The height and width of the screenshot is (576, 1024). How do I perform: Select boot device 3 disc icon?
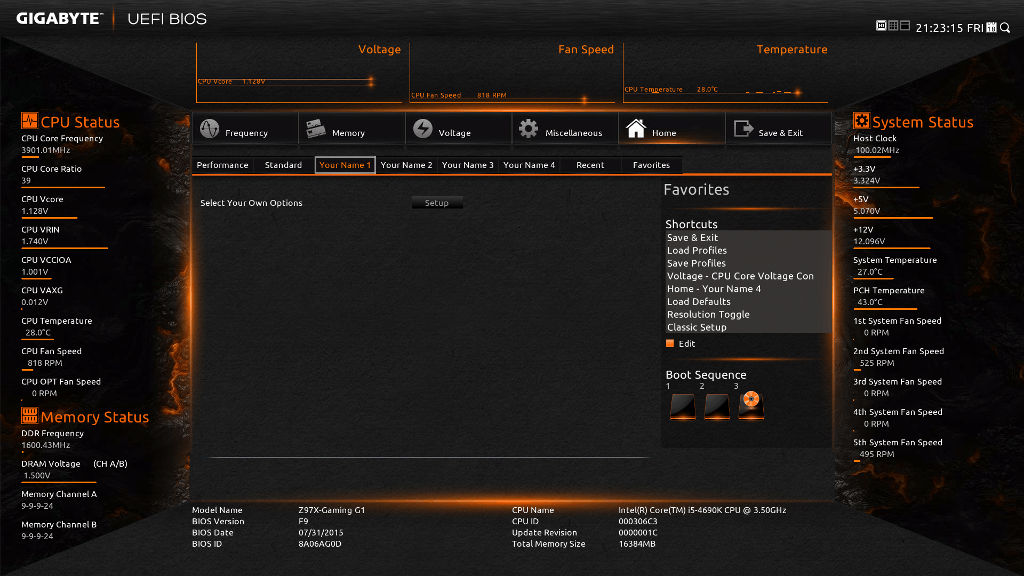tap(751, 405)
